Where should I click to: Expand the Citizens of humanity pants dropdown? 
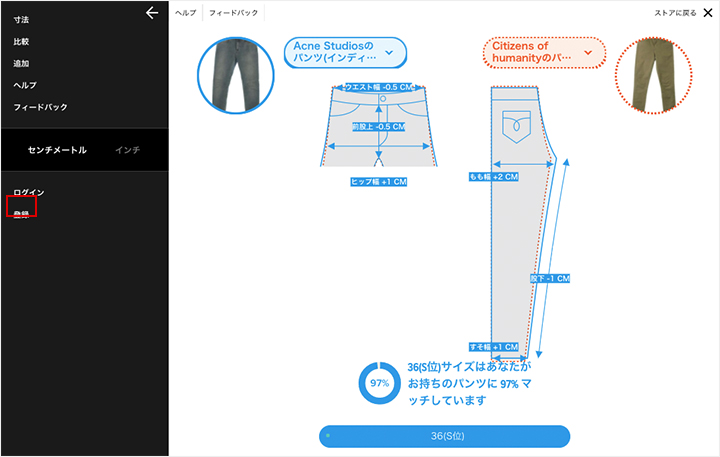click(x=544, y=52)
